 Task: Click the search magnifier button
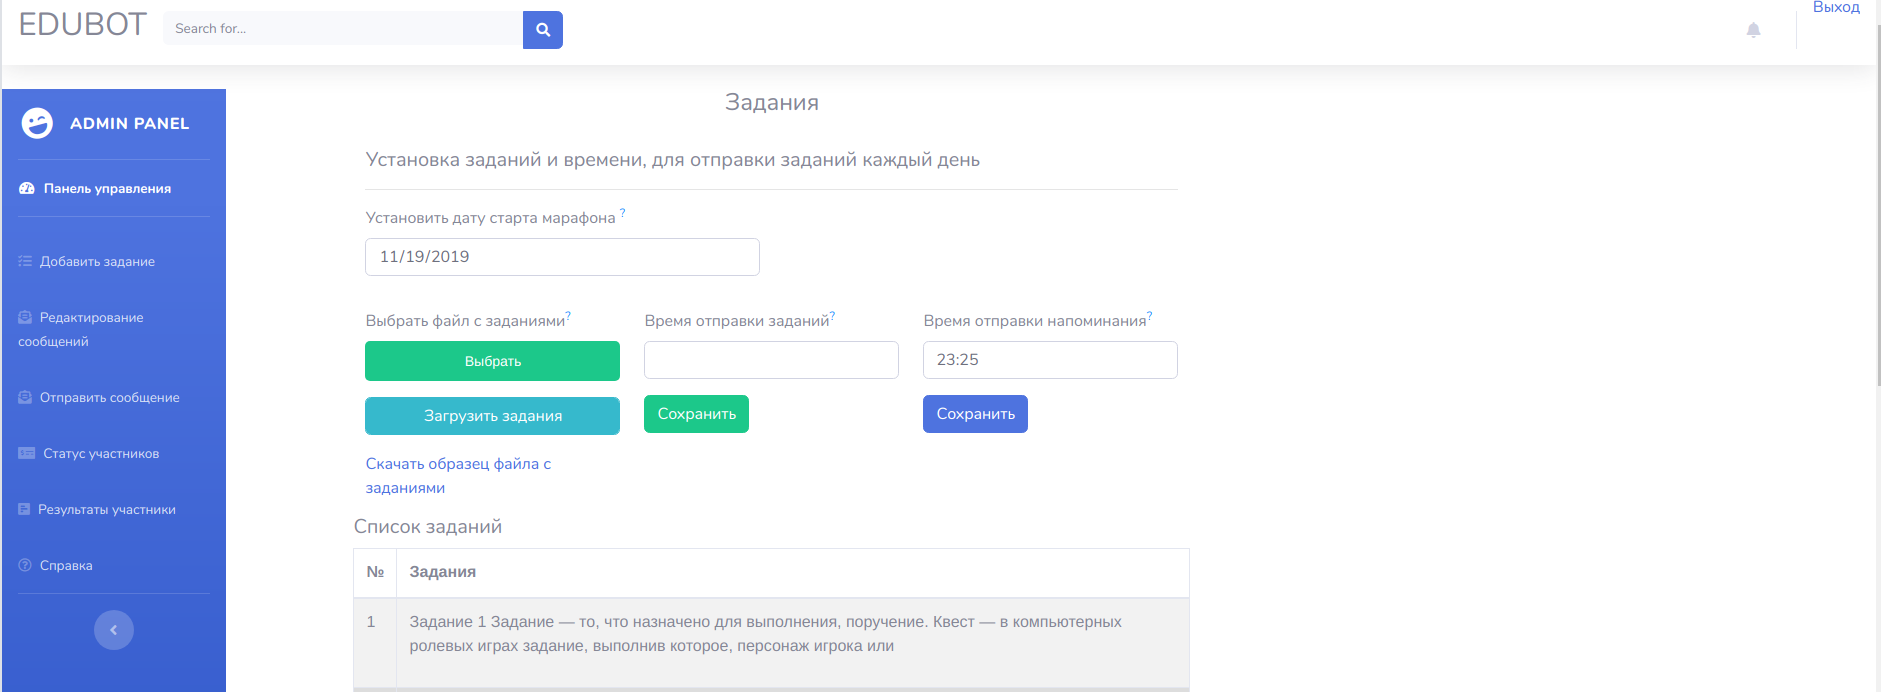click(x=542, y=30)
